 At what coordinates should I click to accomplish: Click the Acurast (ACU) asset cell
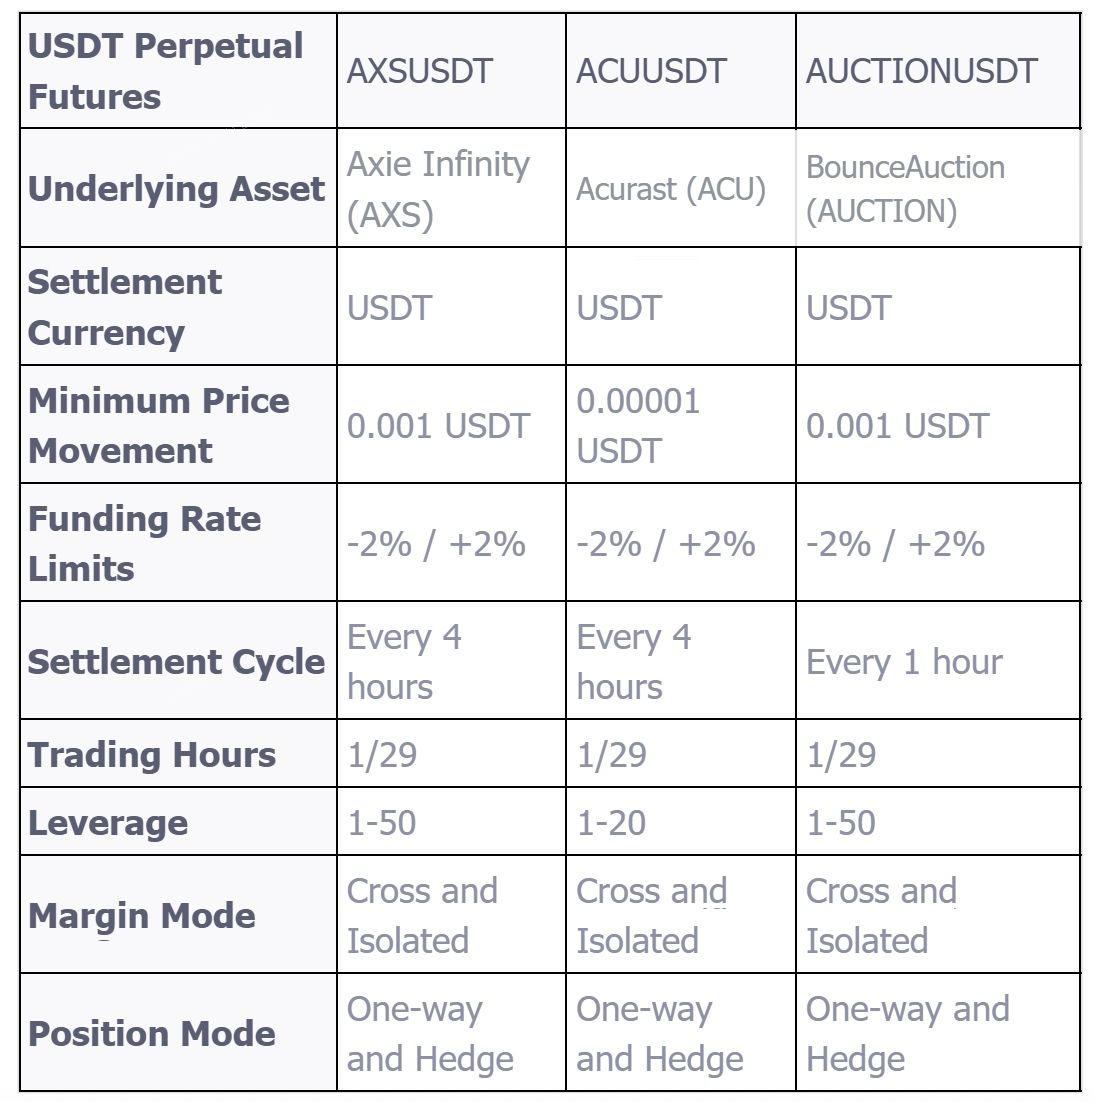(x=671, y=189)
